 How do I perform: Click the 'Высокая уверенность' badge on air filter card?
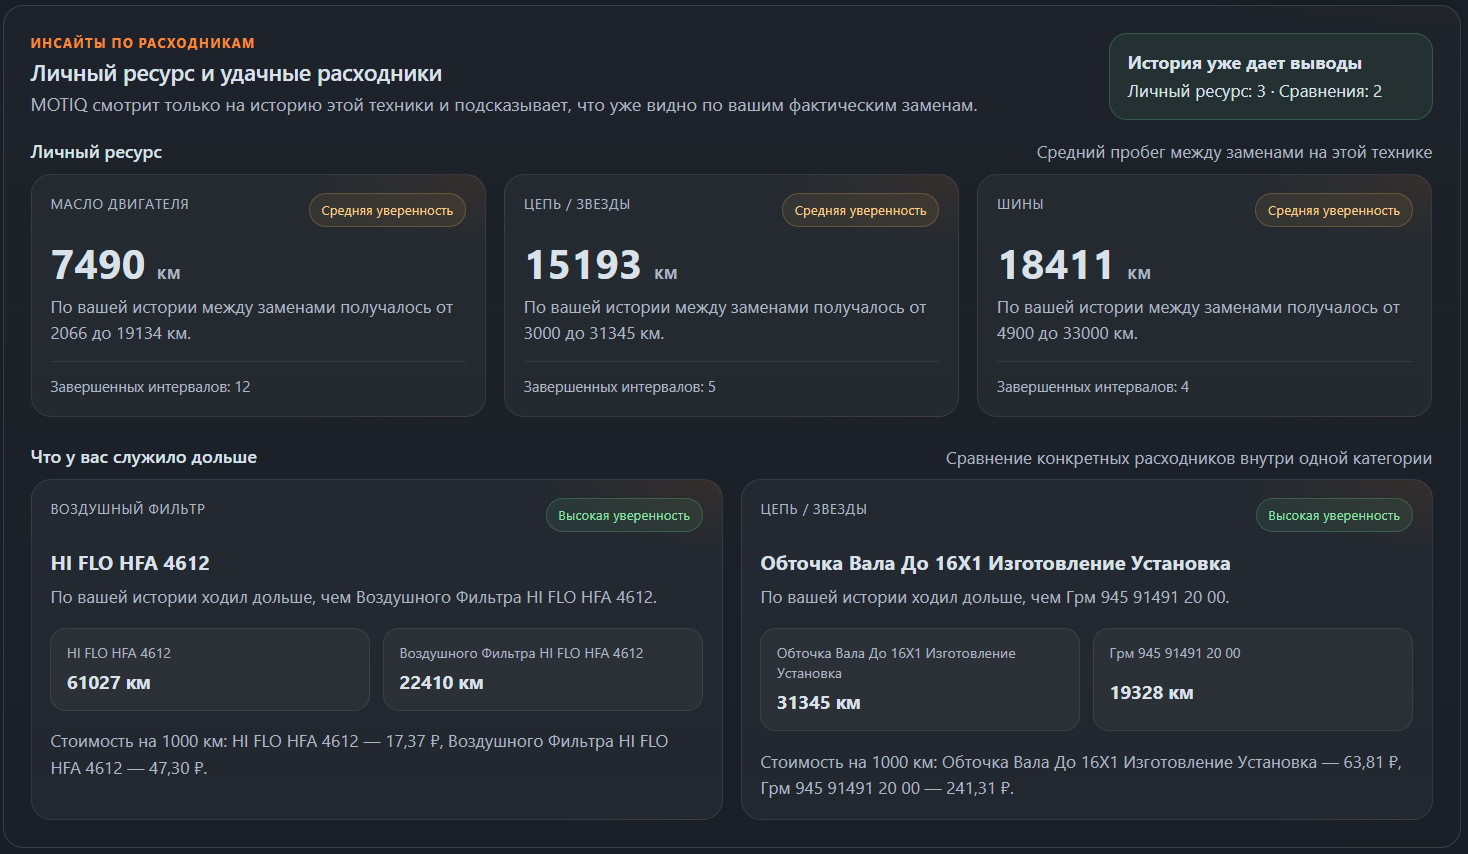(x=624, y=515)
